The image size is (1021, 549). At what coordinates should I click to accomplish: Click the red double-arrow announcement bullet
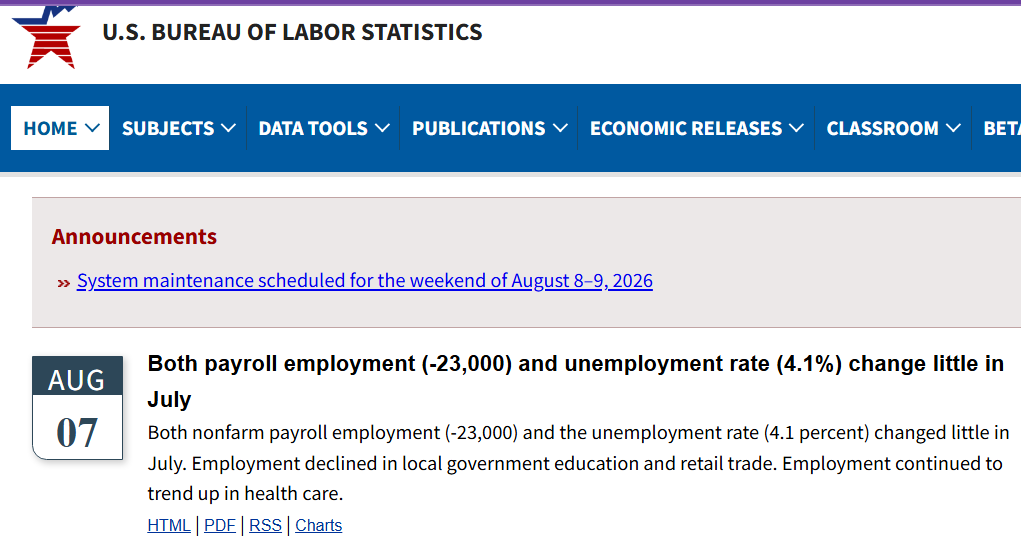pyautogui.click(x=63, y=283)
